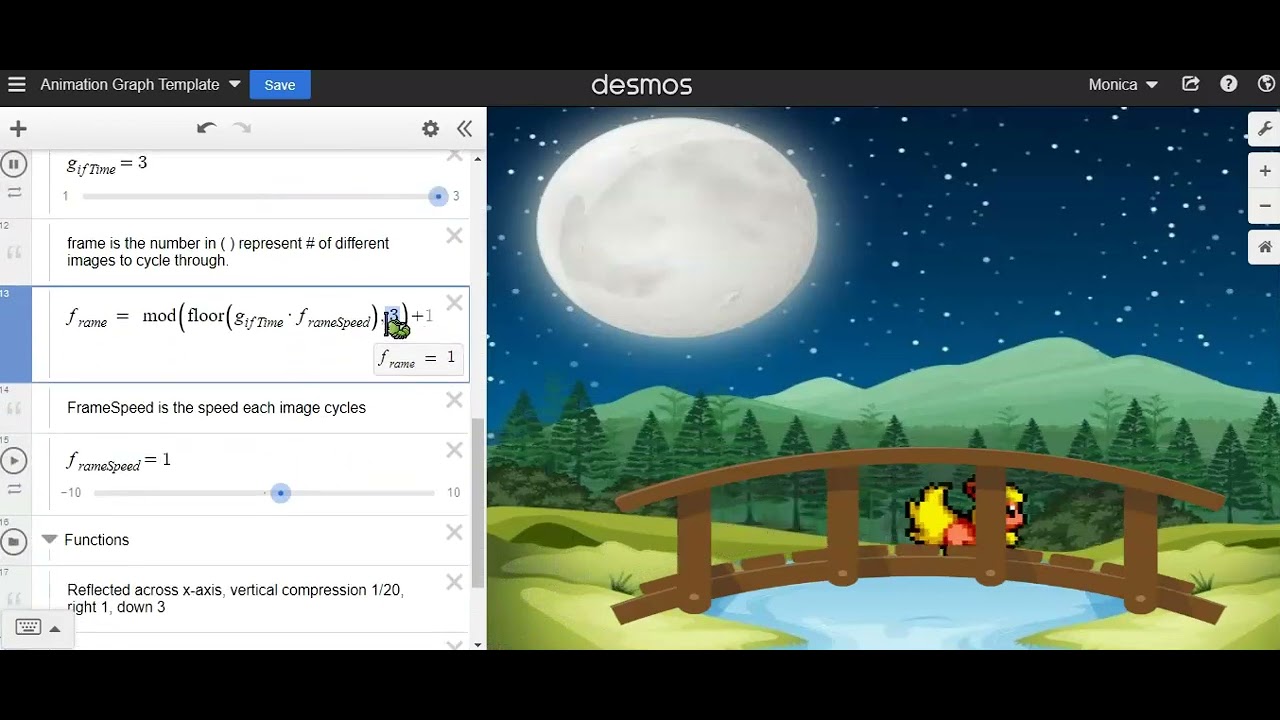The width and height of the screenshot is (1280, 720).
Task: Toggle the Functions folder visibility icon
Action: [14, 542]
